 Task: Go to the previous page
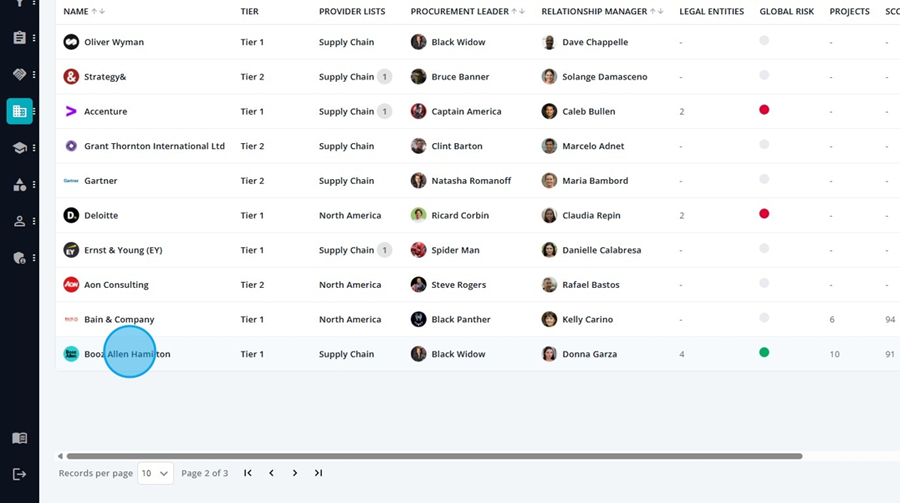[x=271, y=473]
